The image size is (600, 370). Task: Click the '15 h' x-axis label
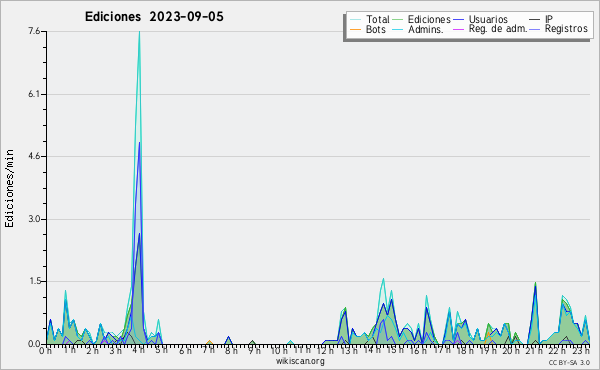394,350
